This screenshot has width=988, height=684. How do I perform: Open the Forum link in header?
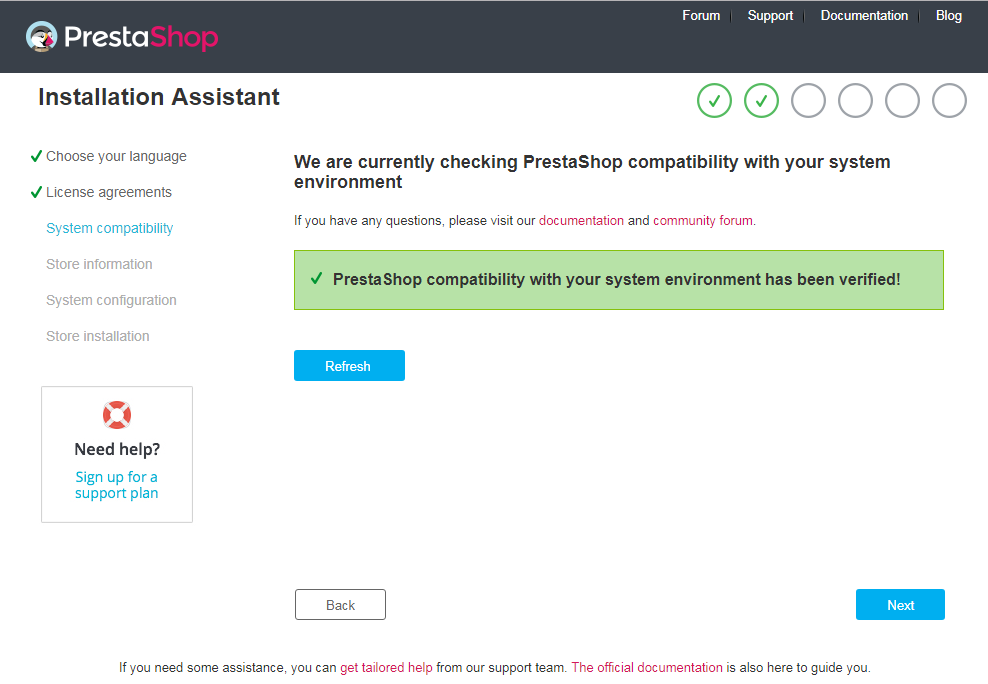point(701,16)
